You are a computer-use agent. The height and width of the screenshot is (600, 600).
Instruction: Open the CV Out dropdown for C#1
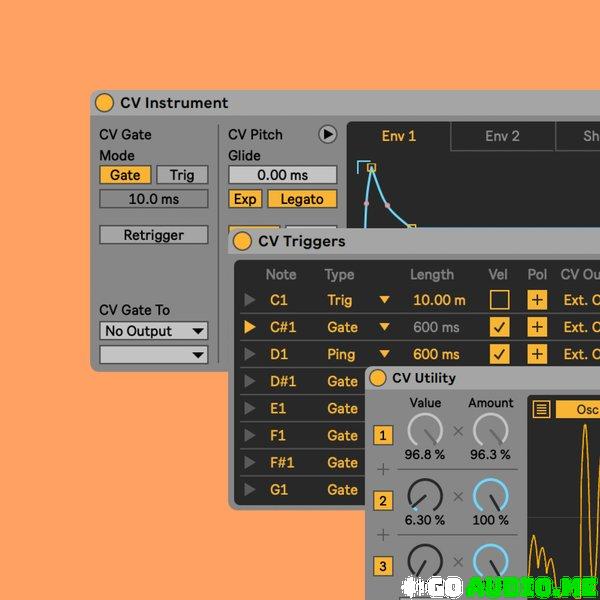[x=581, y=327]
